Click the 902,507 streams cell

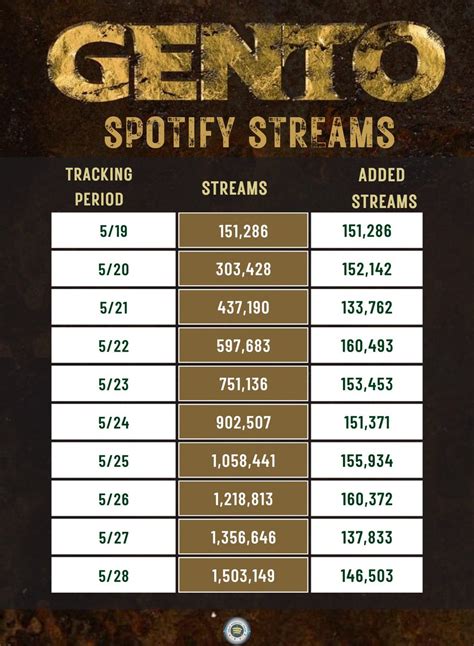[243, 422]
